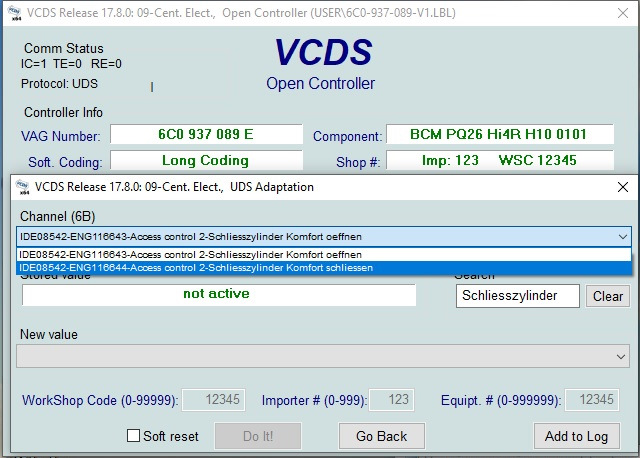The height and width of the screenshot is (458, 640).
Task: Click the Importer # field
Action: [x=391, y=400]
